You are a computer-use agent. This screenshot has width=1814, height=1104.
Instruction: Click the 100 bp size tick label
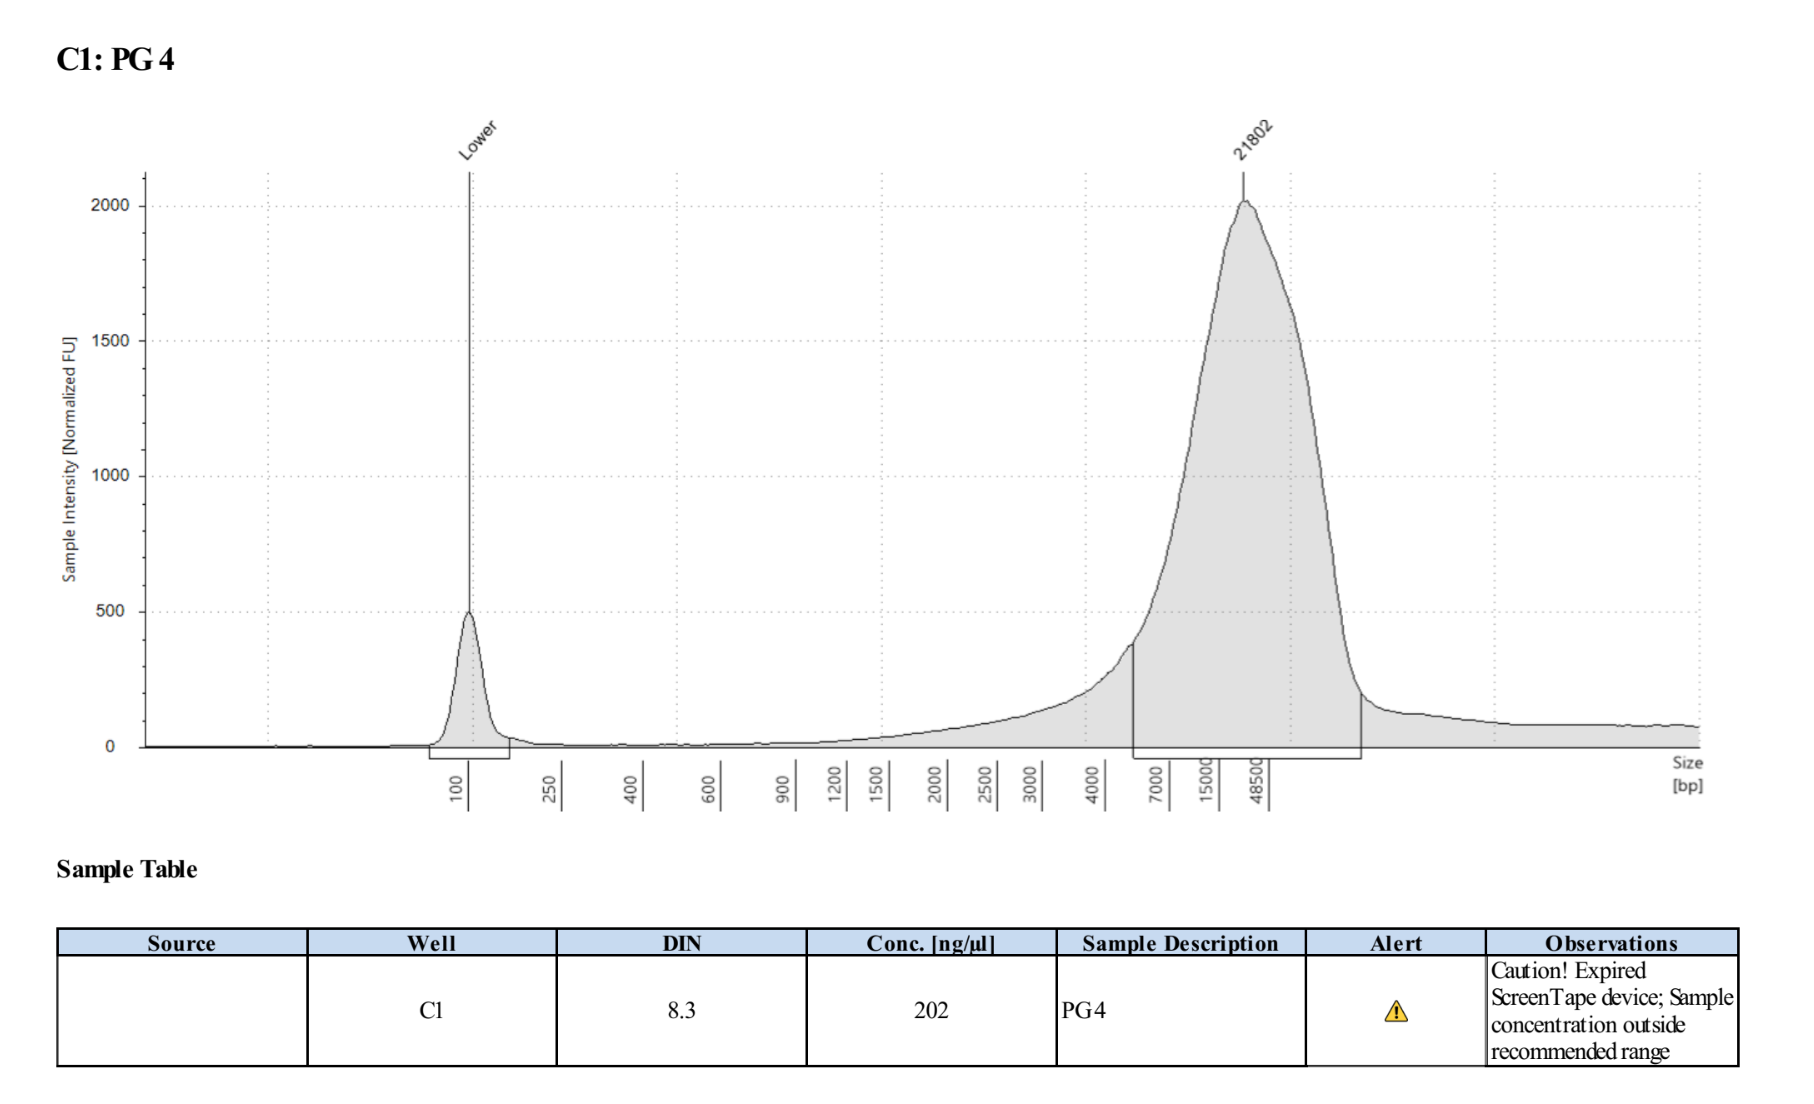[457, 788]
